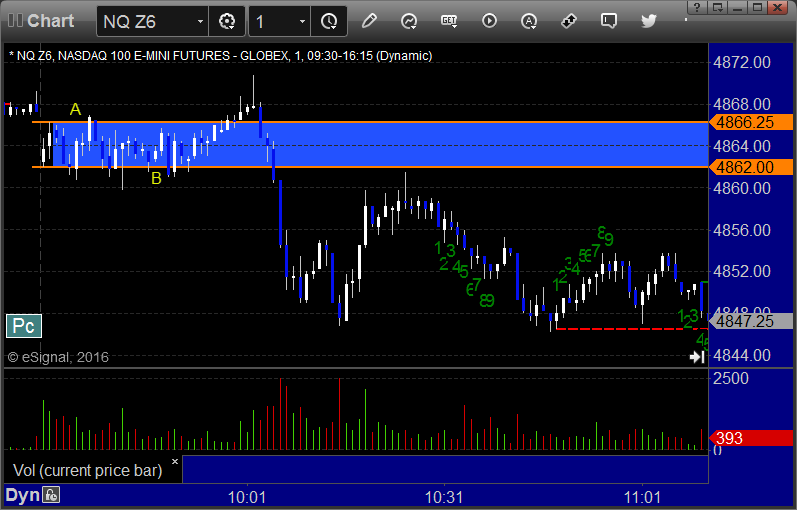Expand the interval '1' dropdown arrow

tap(302, 21)
